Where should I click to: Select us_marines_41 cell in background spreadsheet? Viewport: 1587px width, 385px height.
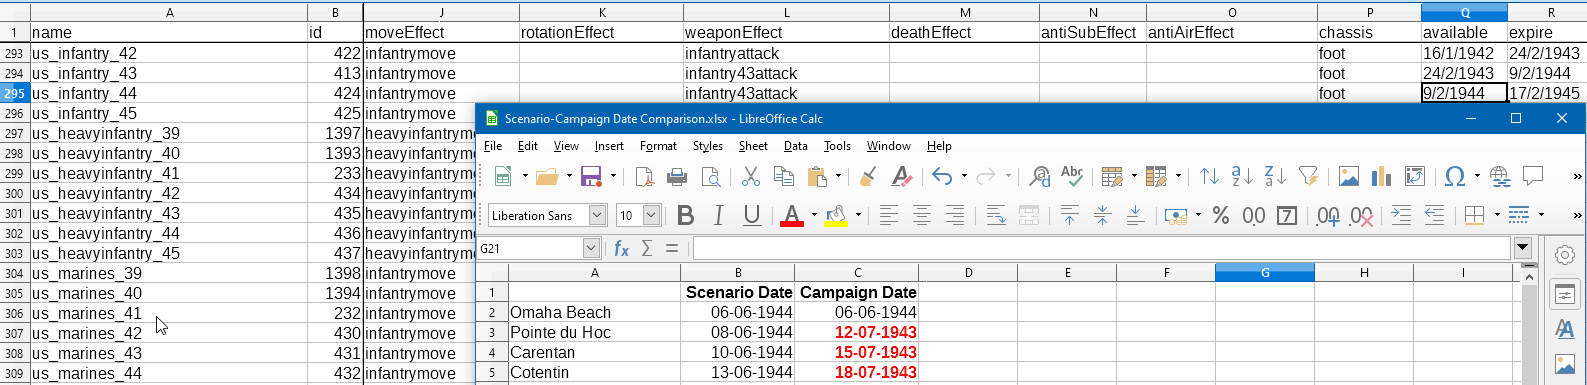click(x=169, y=313)
